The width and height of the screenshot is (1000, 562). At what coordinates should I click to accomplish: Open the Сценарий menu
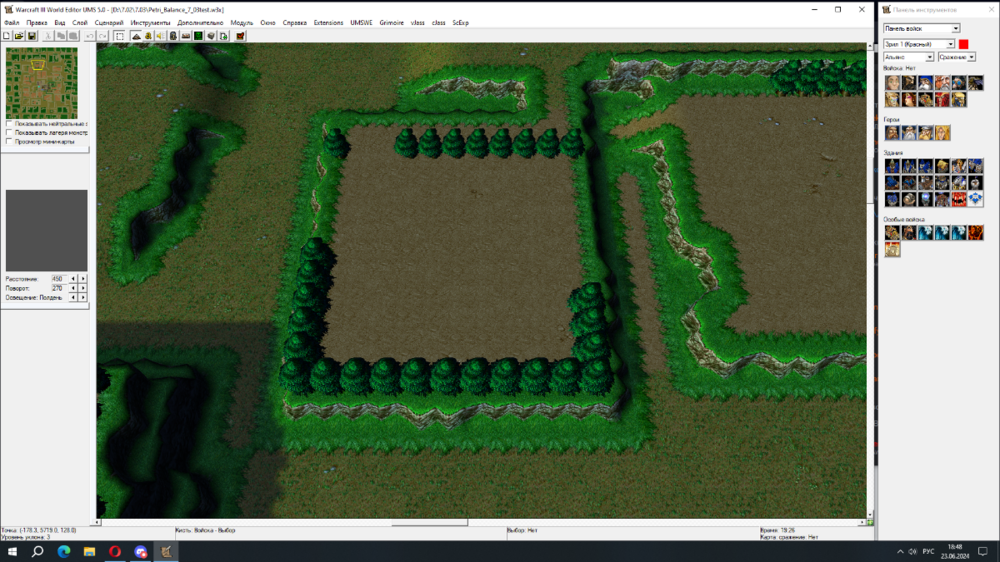pyautogui.click(x=109, y=22)
